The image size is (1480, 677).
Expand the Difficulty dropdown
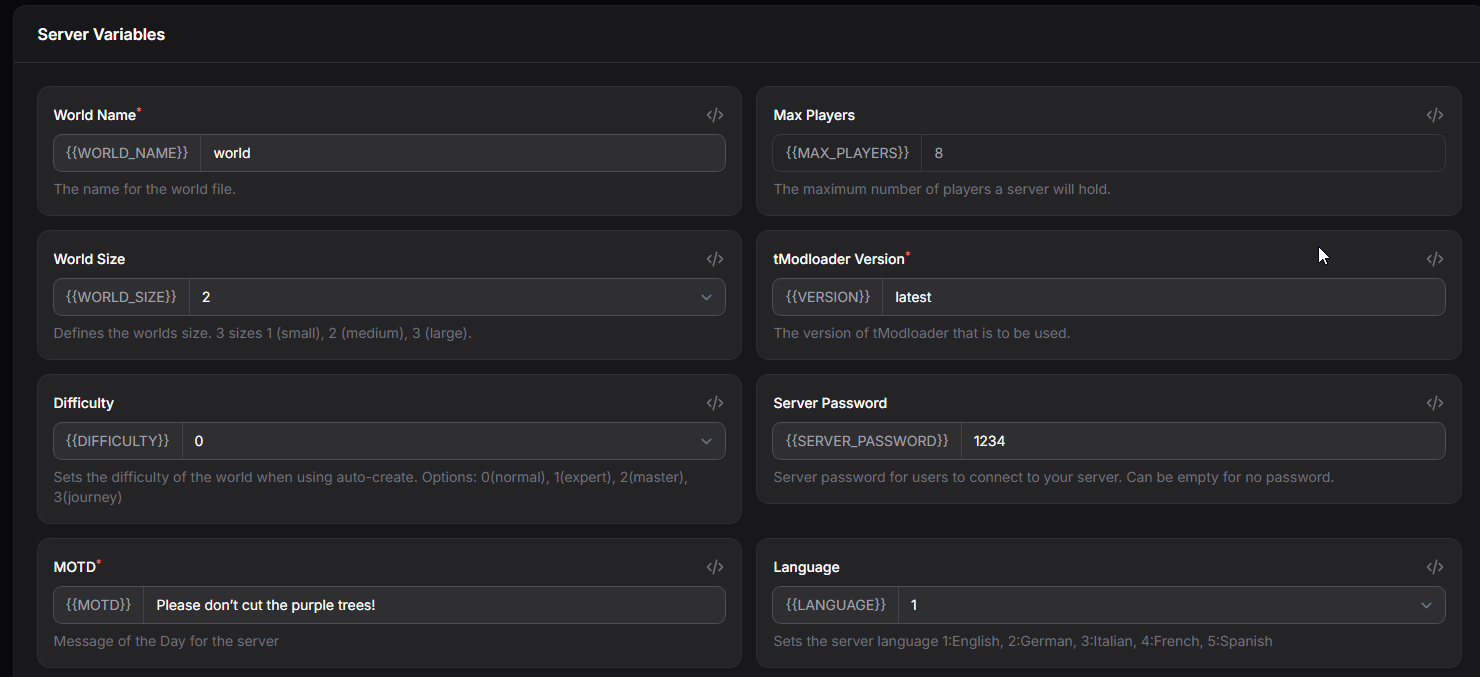pos(453,441)
